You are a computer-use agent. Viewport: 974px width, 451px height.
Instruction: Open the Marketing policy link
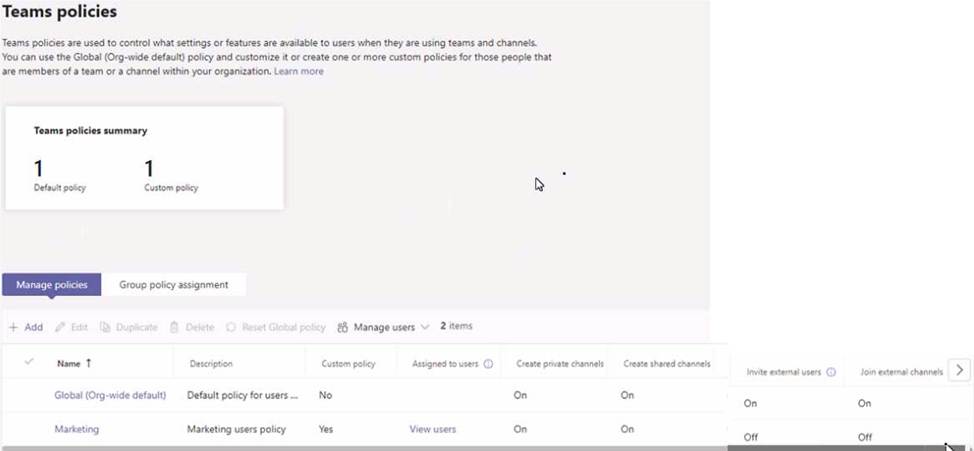tap(77, 429)
